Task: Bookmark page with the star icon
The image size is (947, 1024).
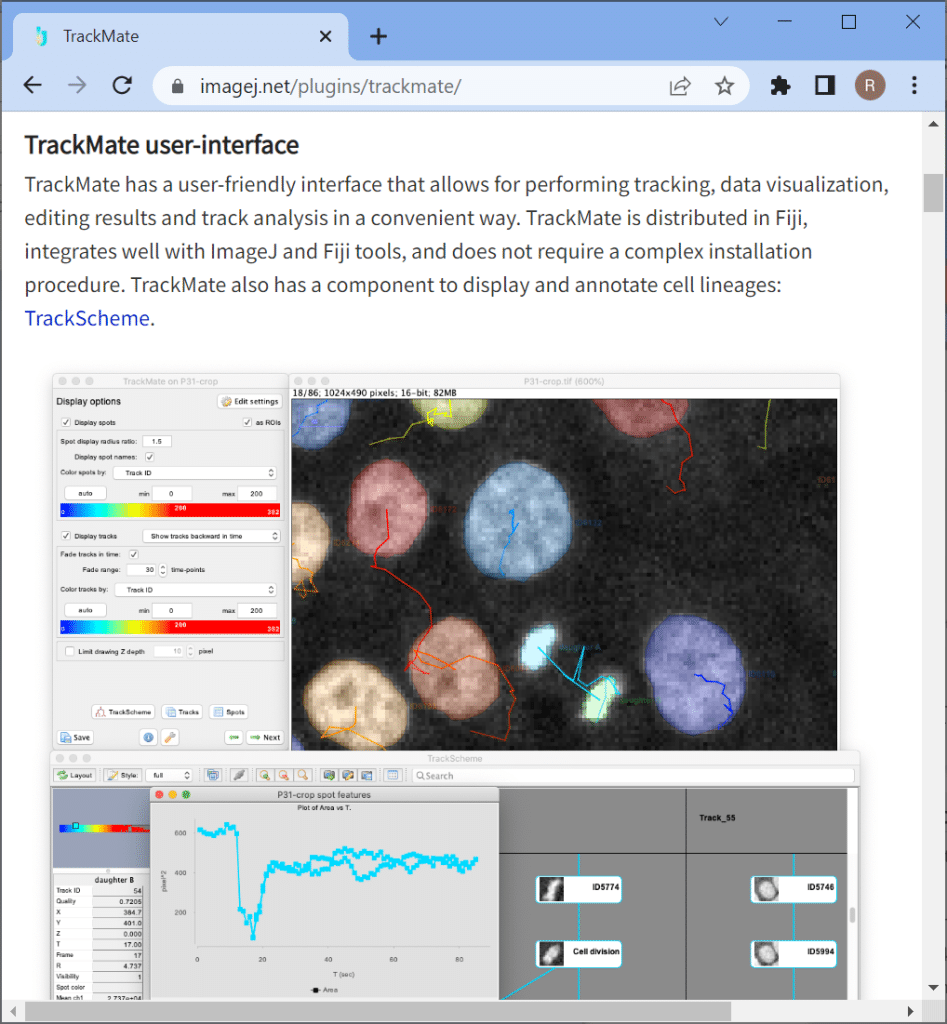Action: 724,86
